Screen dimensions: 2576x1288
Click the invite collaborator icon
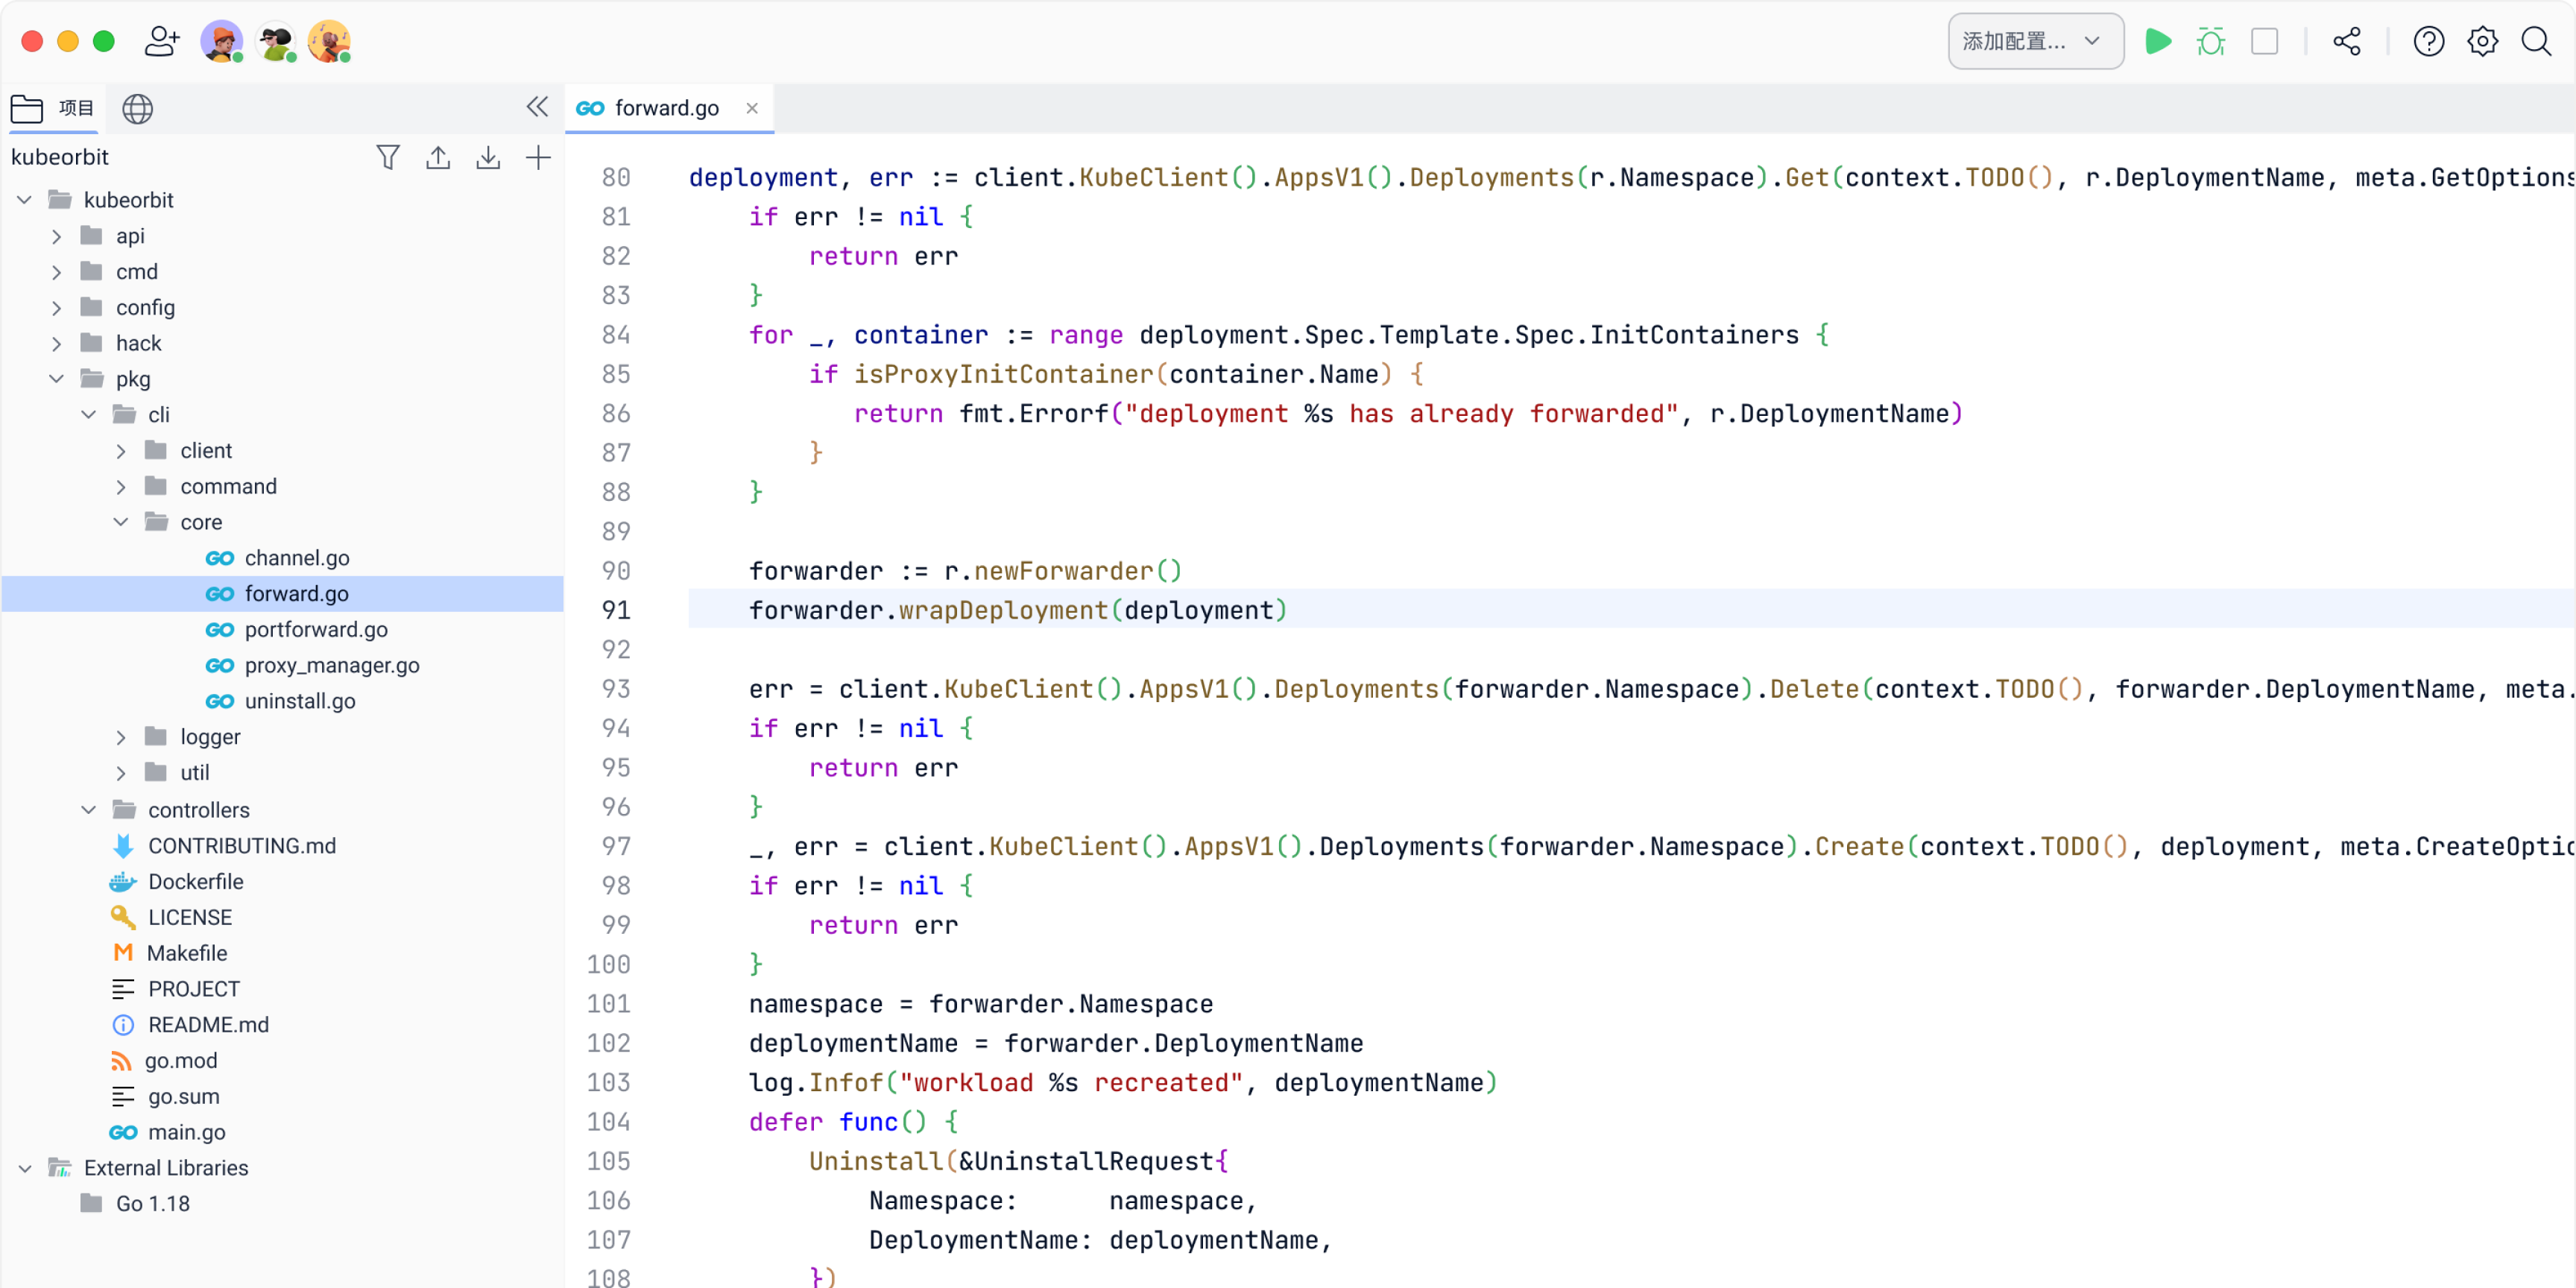[x=161, y=41]
